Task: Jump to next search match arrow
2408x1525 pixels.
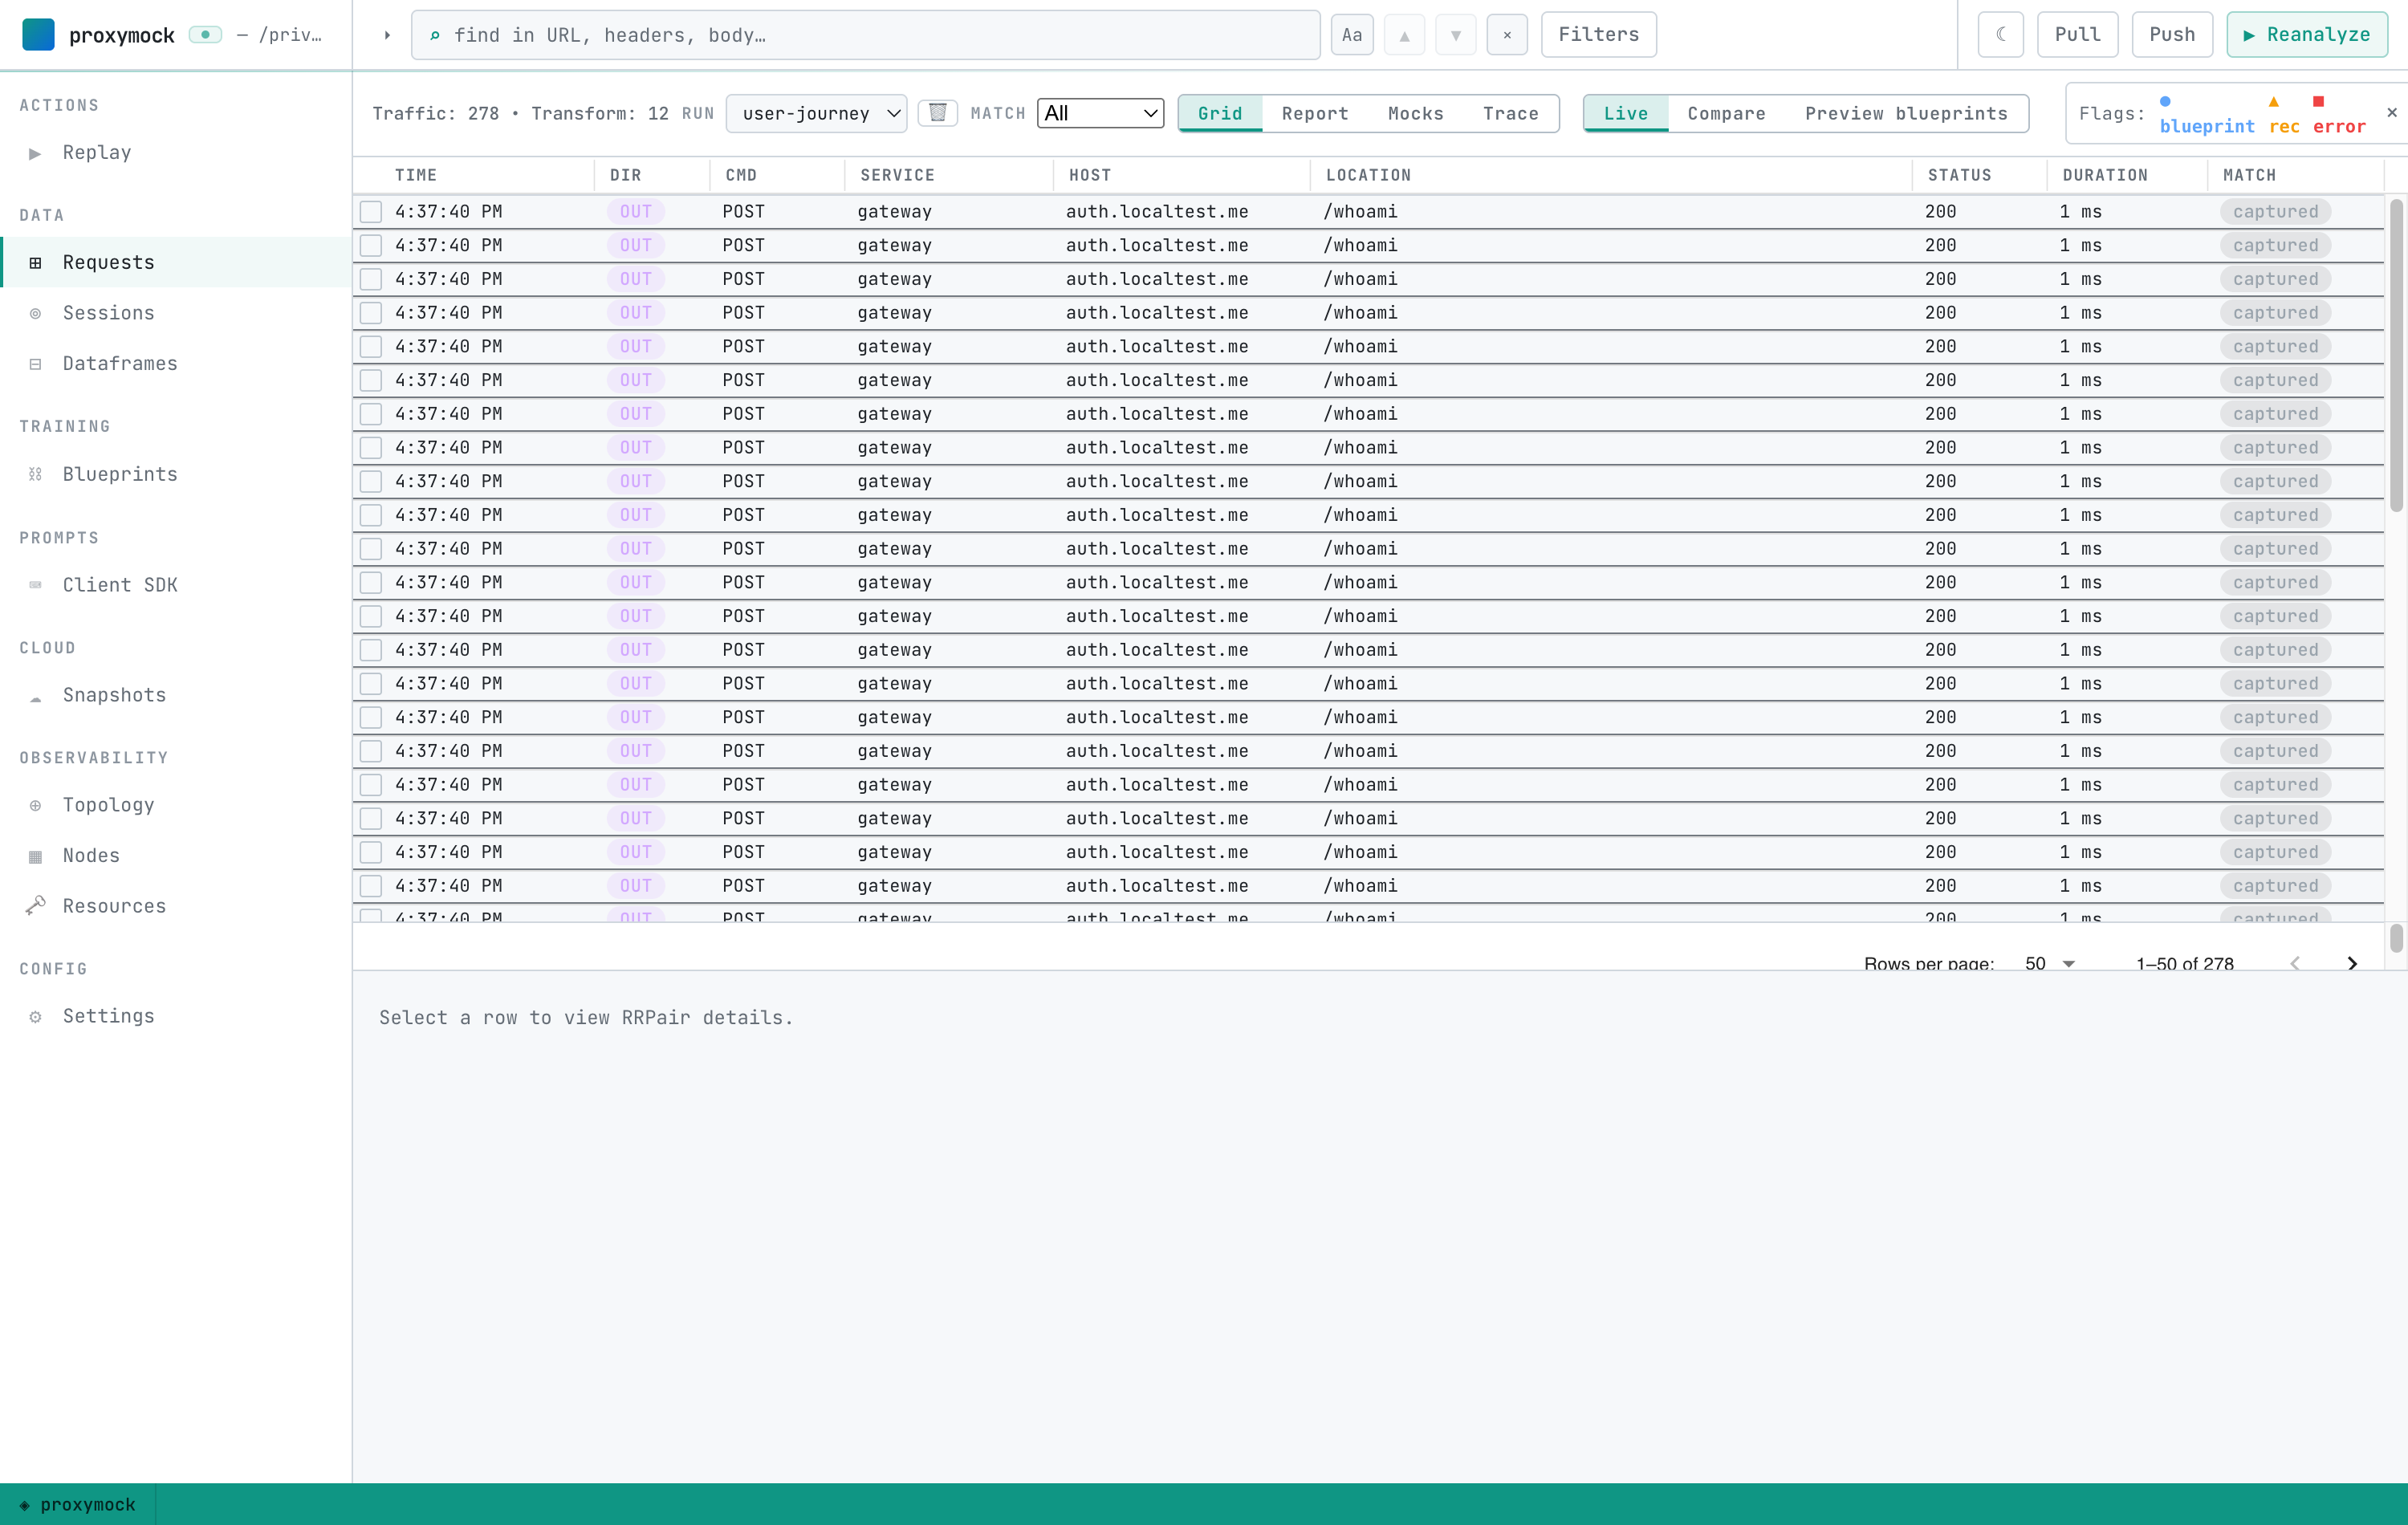Action: [x=1456, y=35]
